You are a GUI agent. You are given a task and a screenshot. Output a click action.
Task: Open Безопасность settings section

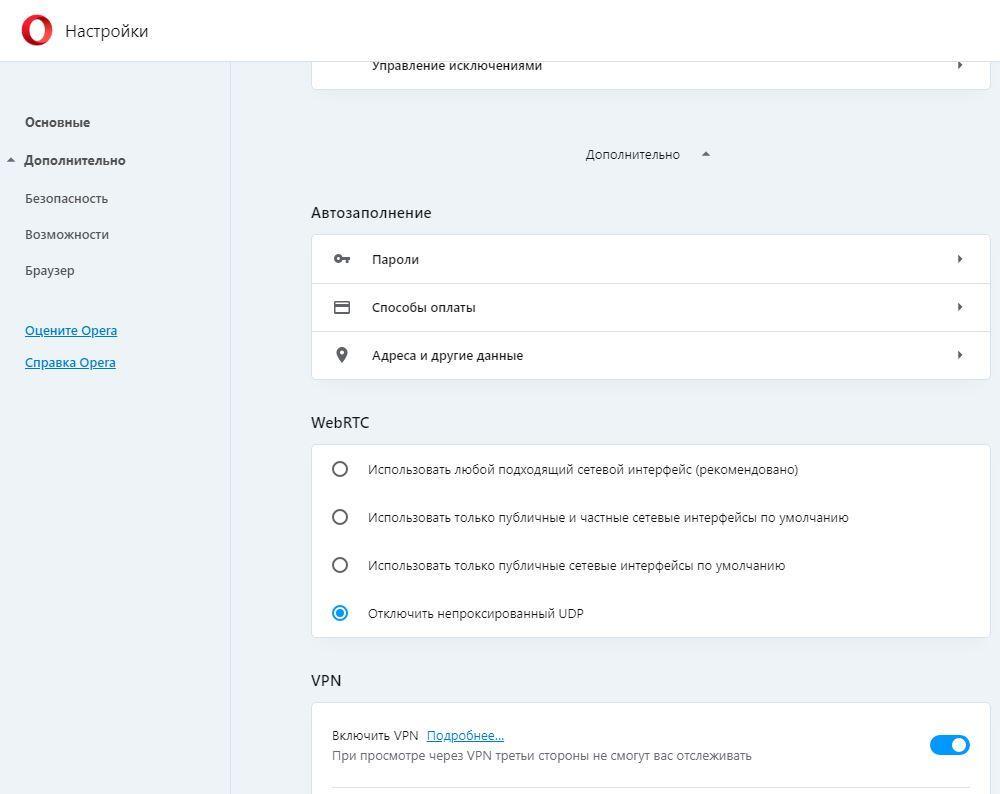(66, 198)
